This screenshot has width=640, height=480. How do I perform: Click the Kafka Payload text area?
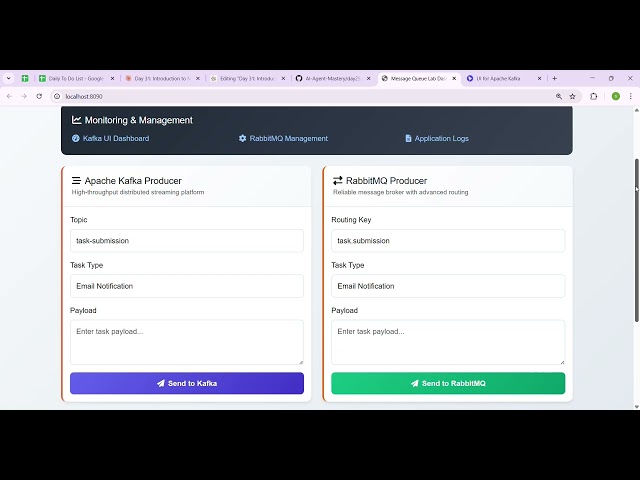187,342
